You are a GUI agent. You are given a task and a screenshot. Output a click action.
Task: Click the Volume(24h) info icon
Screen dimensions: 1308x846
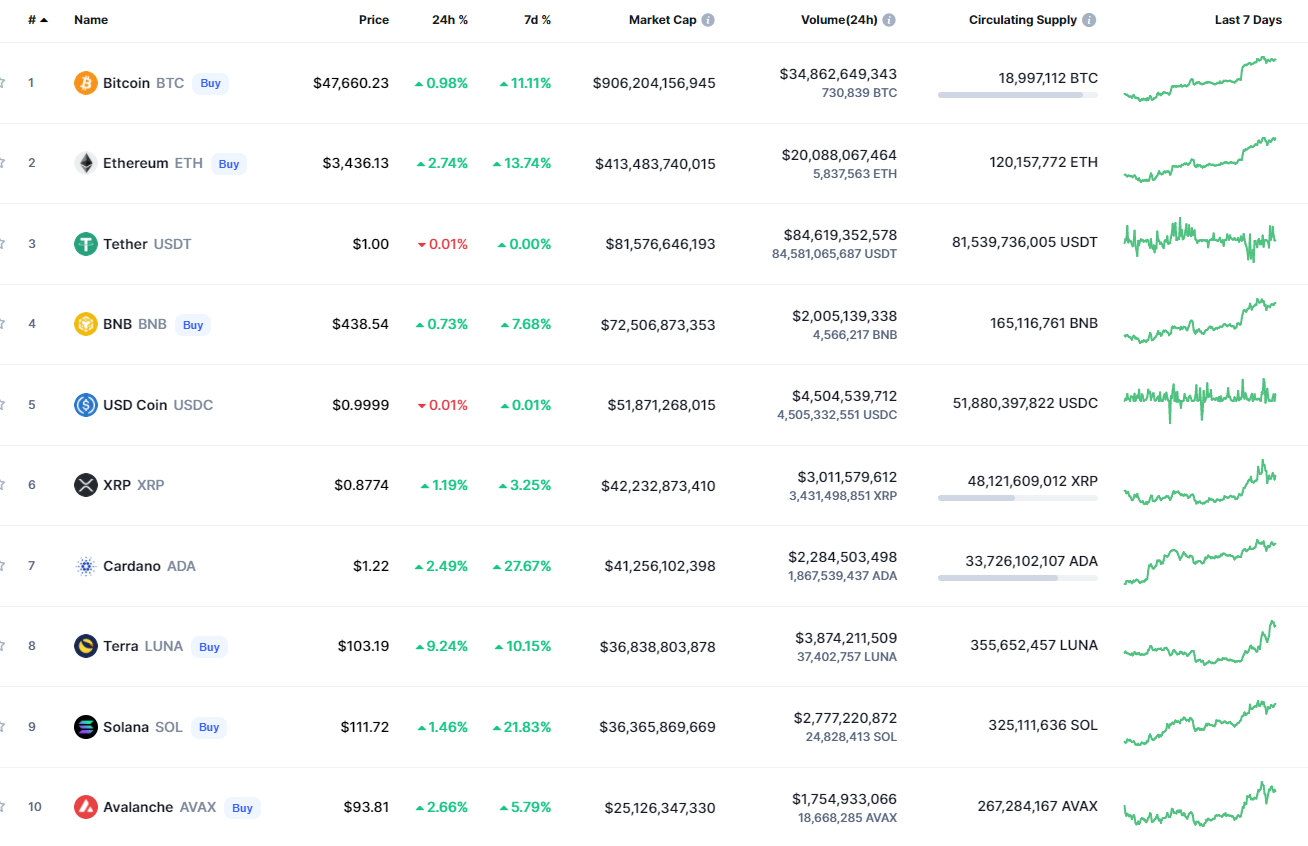coord(889,20)
